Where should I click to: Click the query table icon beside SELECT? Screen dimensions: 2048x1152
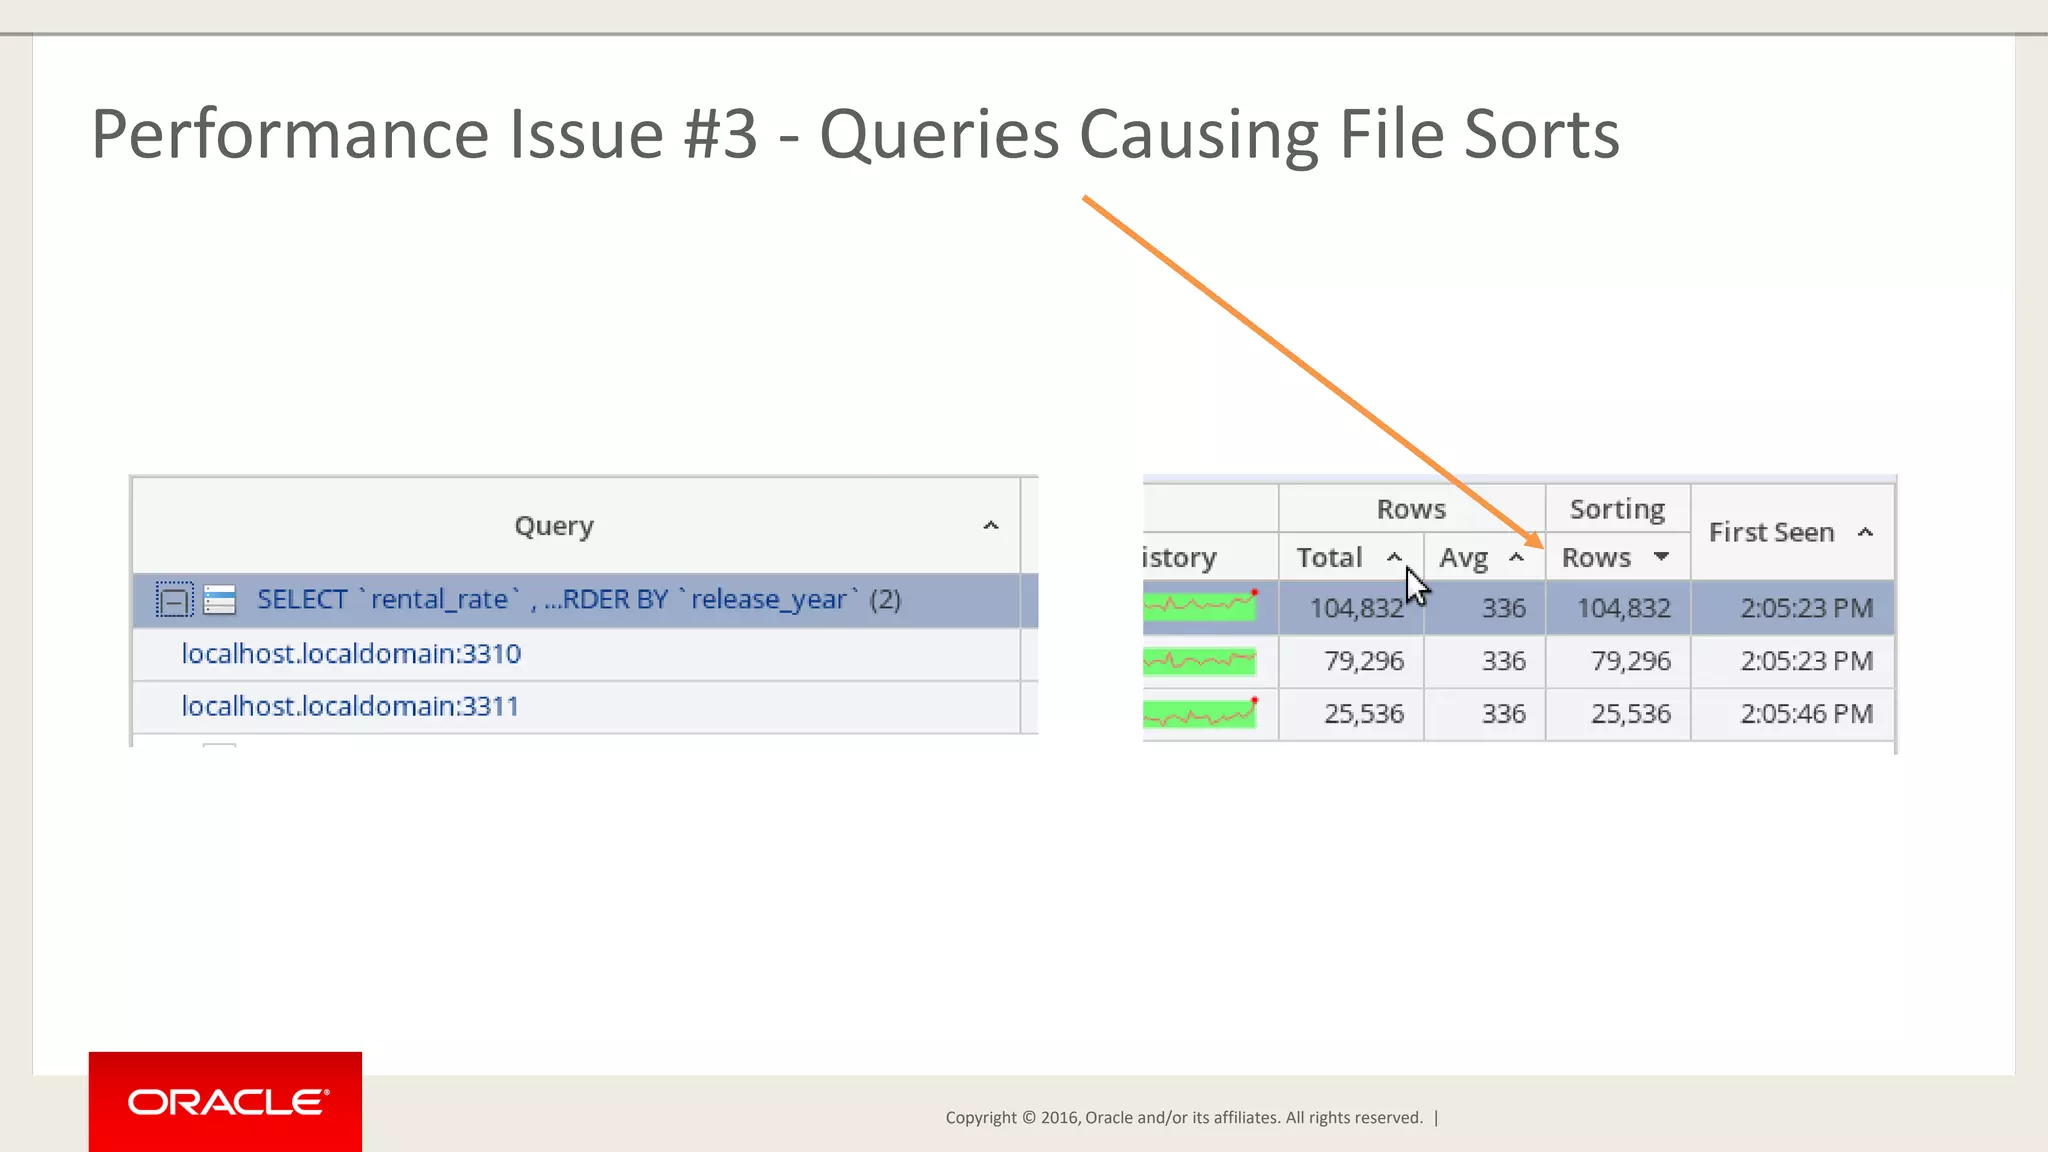[219, 600]
